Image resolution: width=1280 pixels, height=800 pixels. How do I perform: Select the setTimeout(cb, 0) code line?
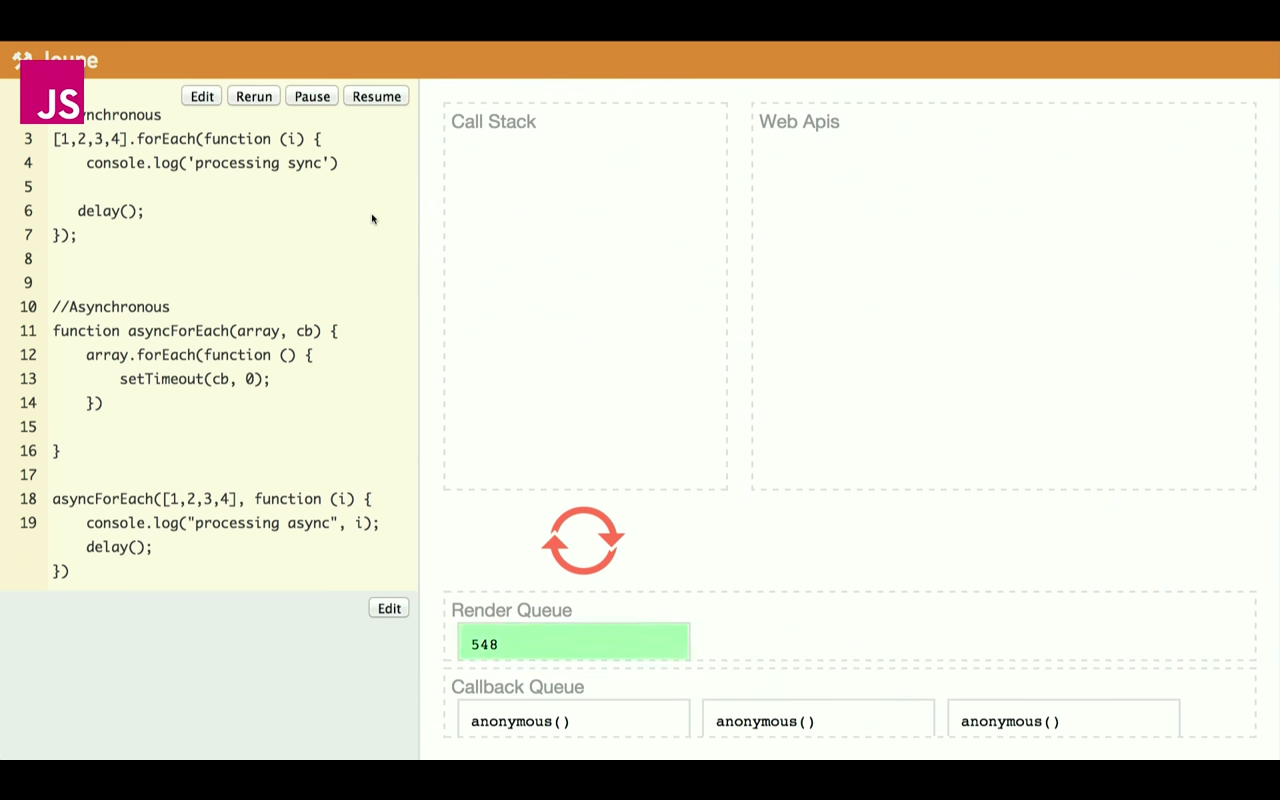tap(194, 379)
